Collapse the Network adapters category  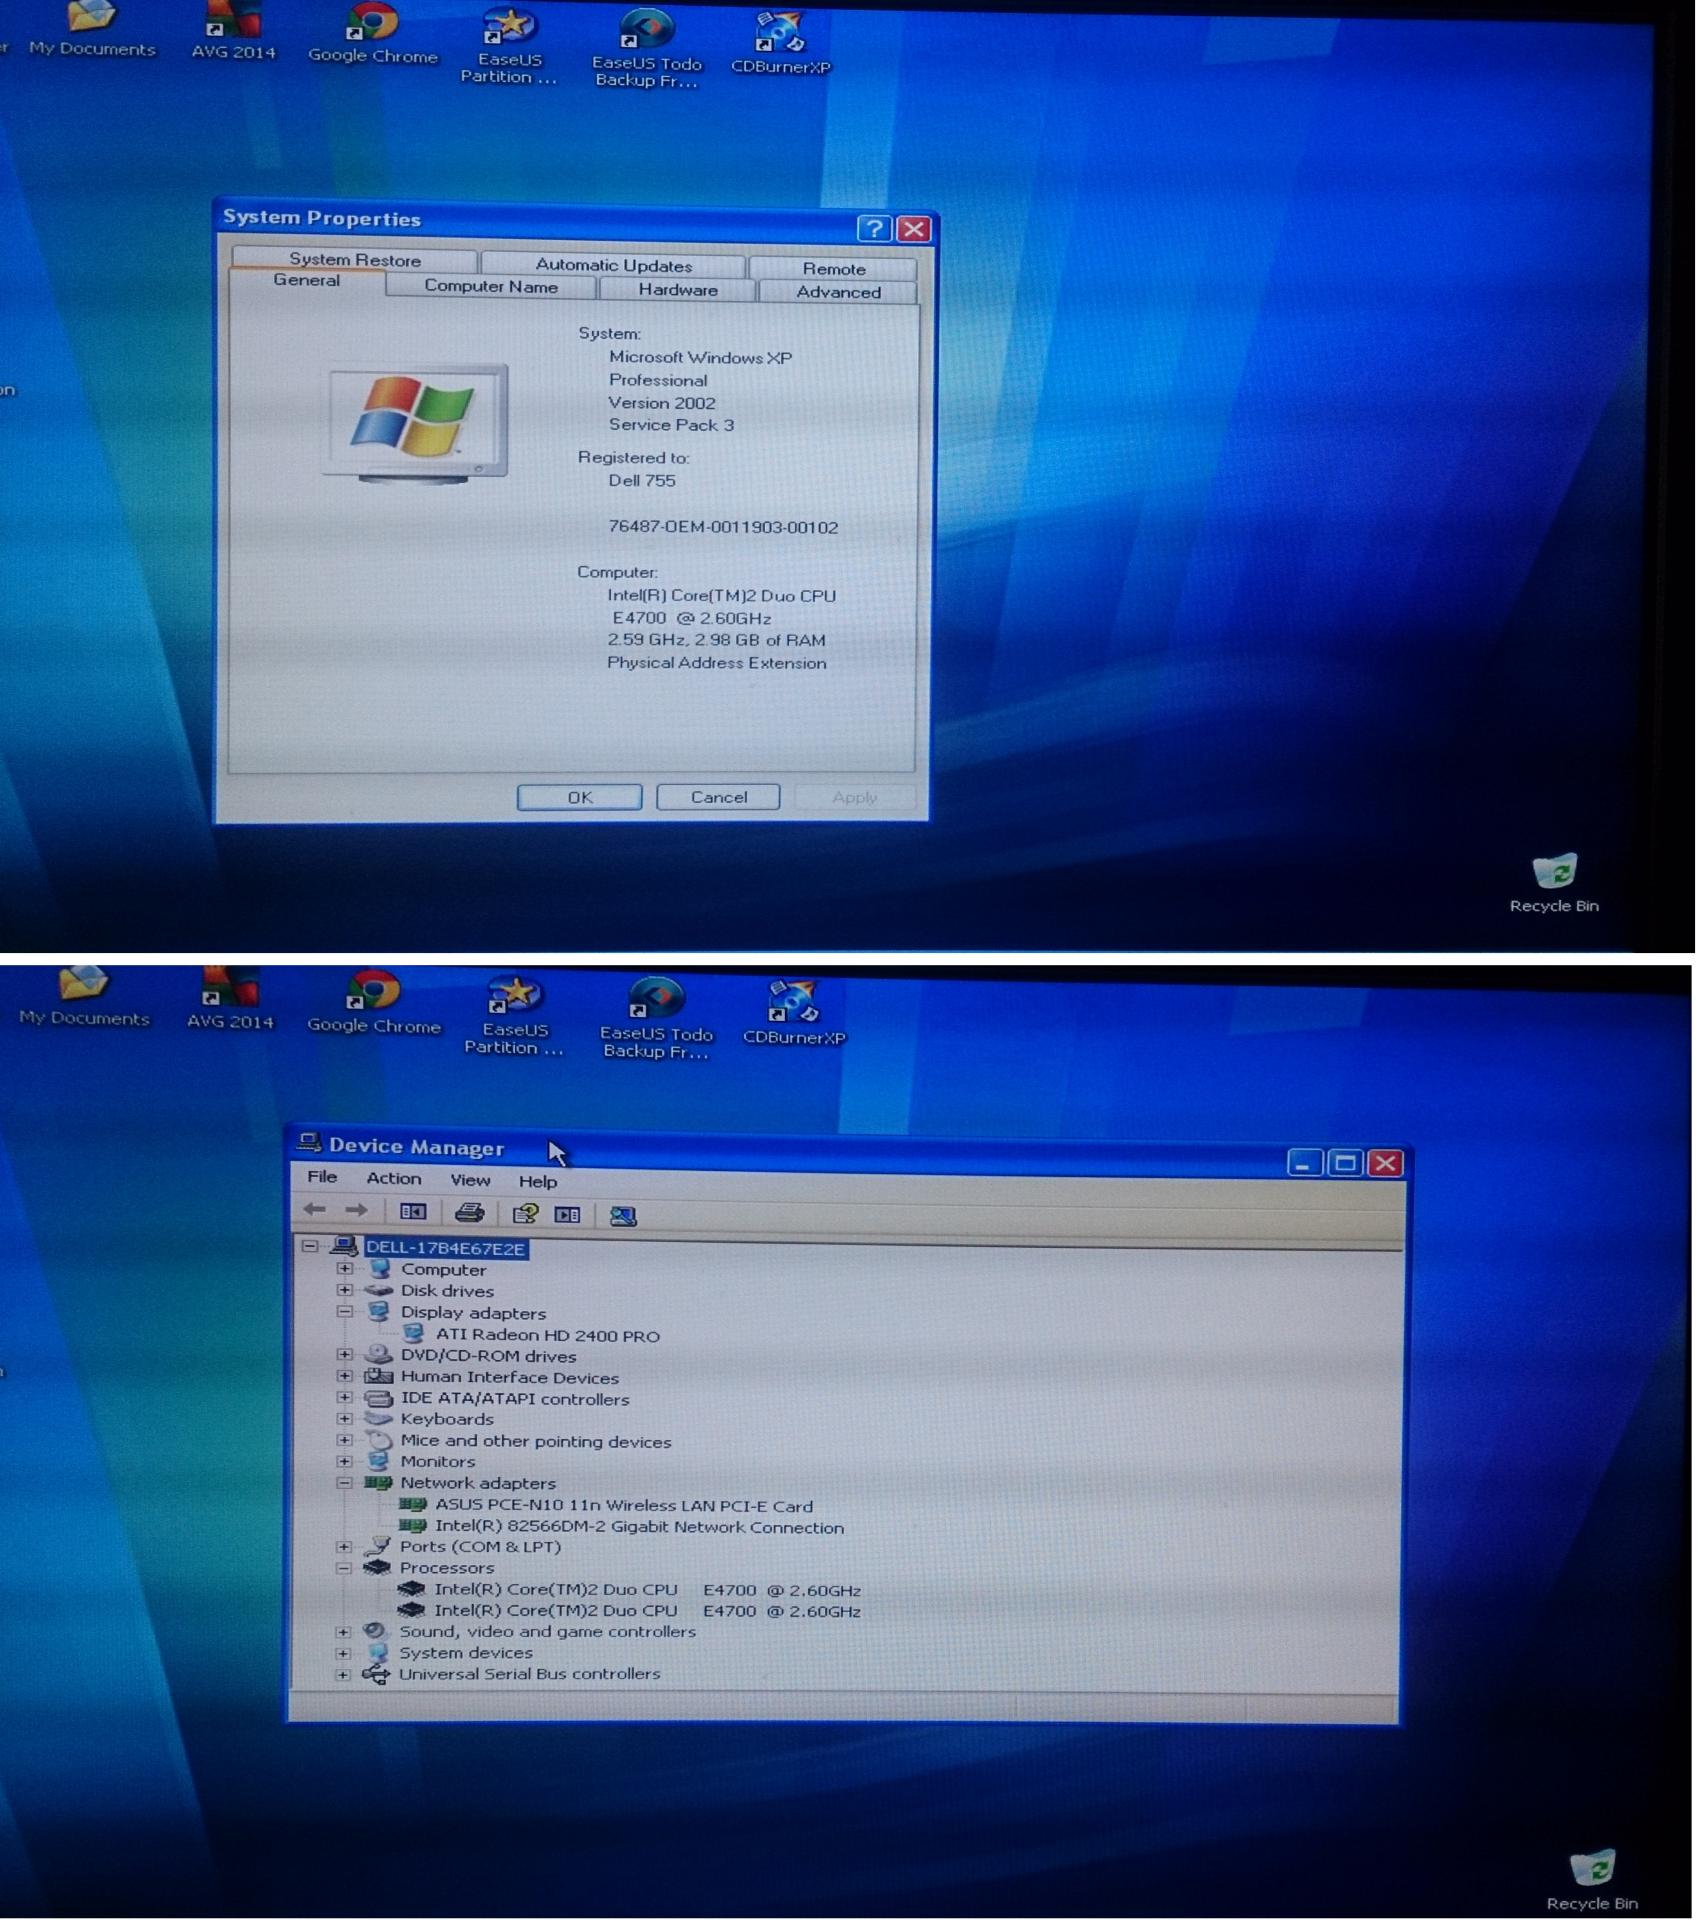(x=344, y=1483)
